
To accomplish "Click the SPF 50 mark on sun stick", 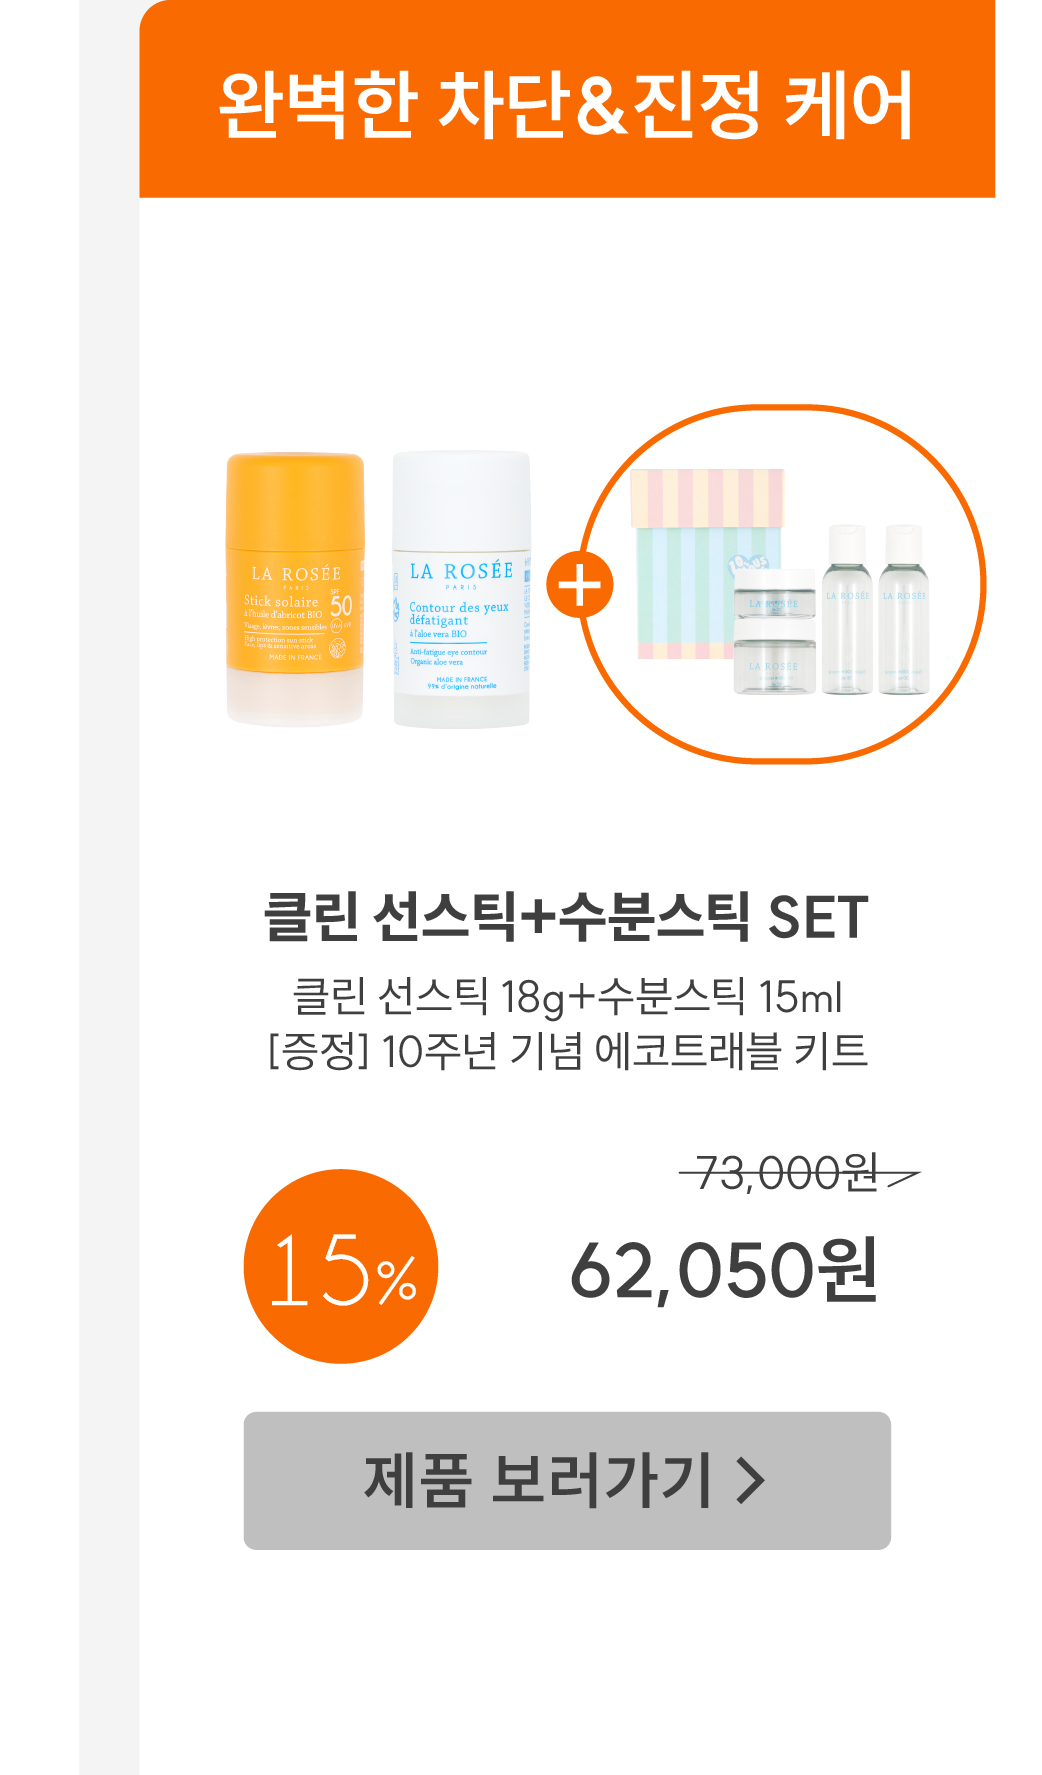I will pyautogui.click(x=341, y=605).
